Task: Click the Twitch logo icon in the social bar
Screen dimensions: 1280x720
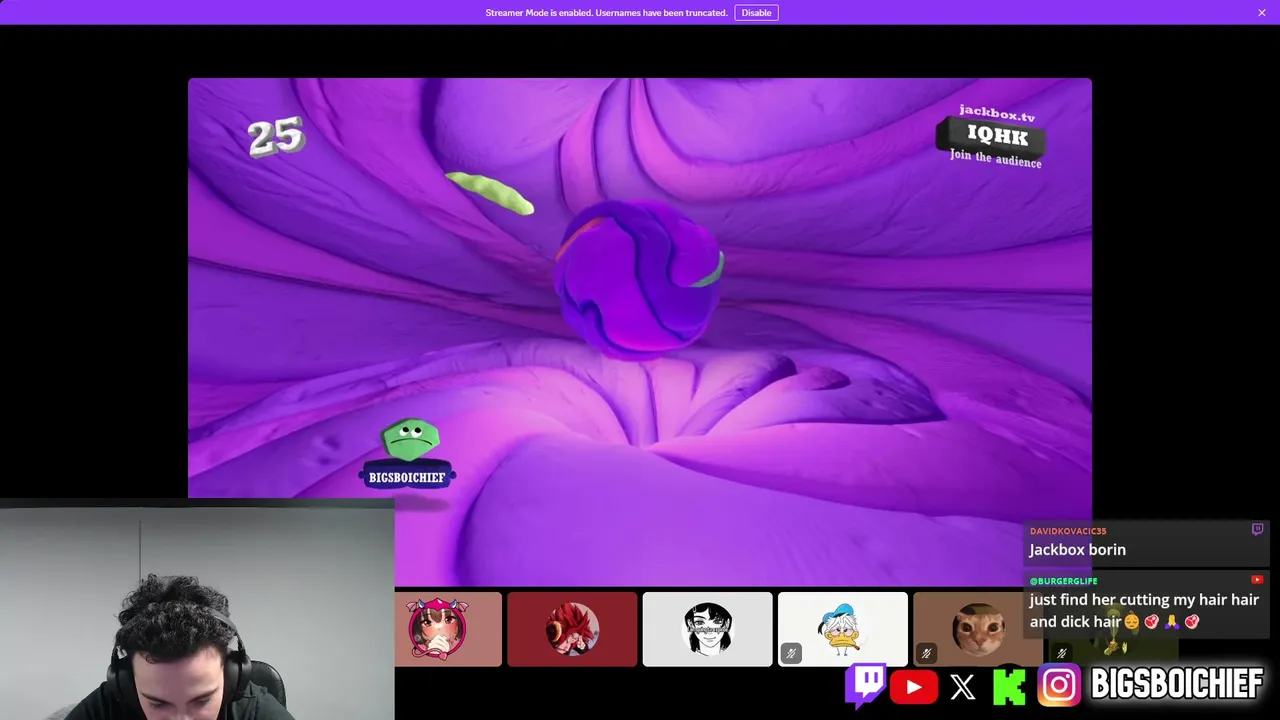Action: coord(866,686)
